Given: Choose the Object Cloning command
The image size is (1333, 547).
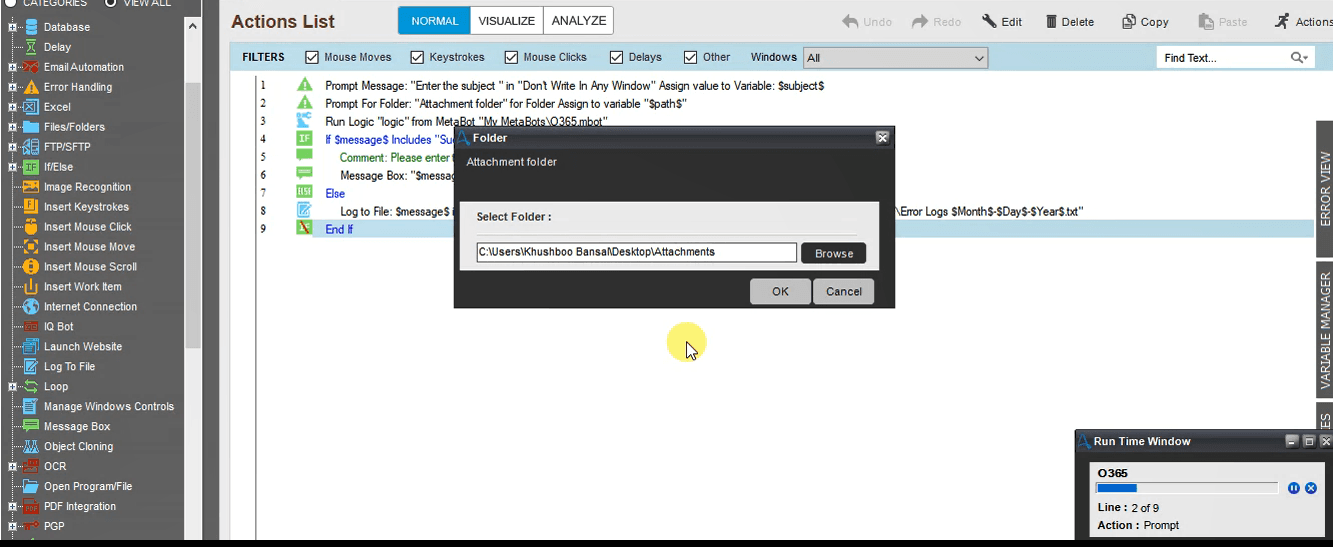Looking at the screenshot, I should pos(78,447).
